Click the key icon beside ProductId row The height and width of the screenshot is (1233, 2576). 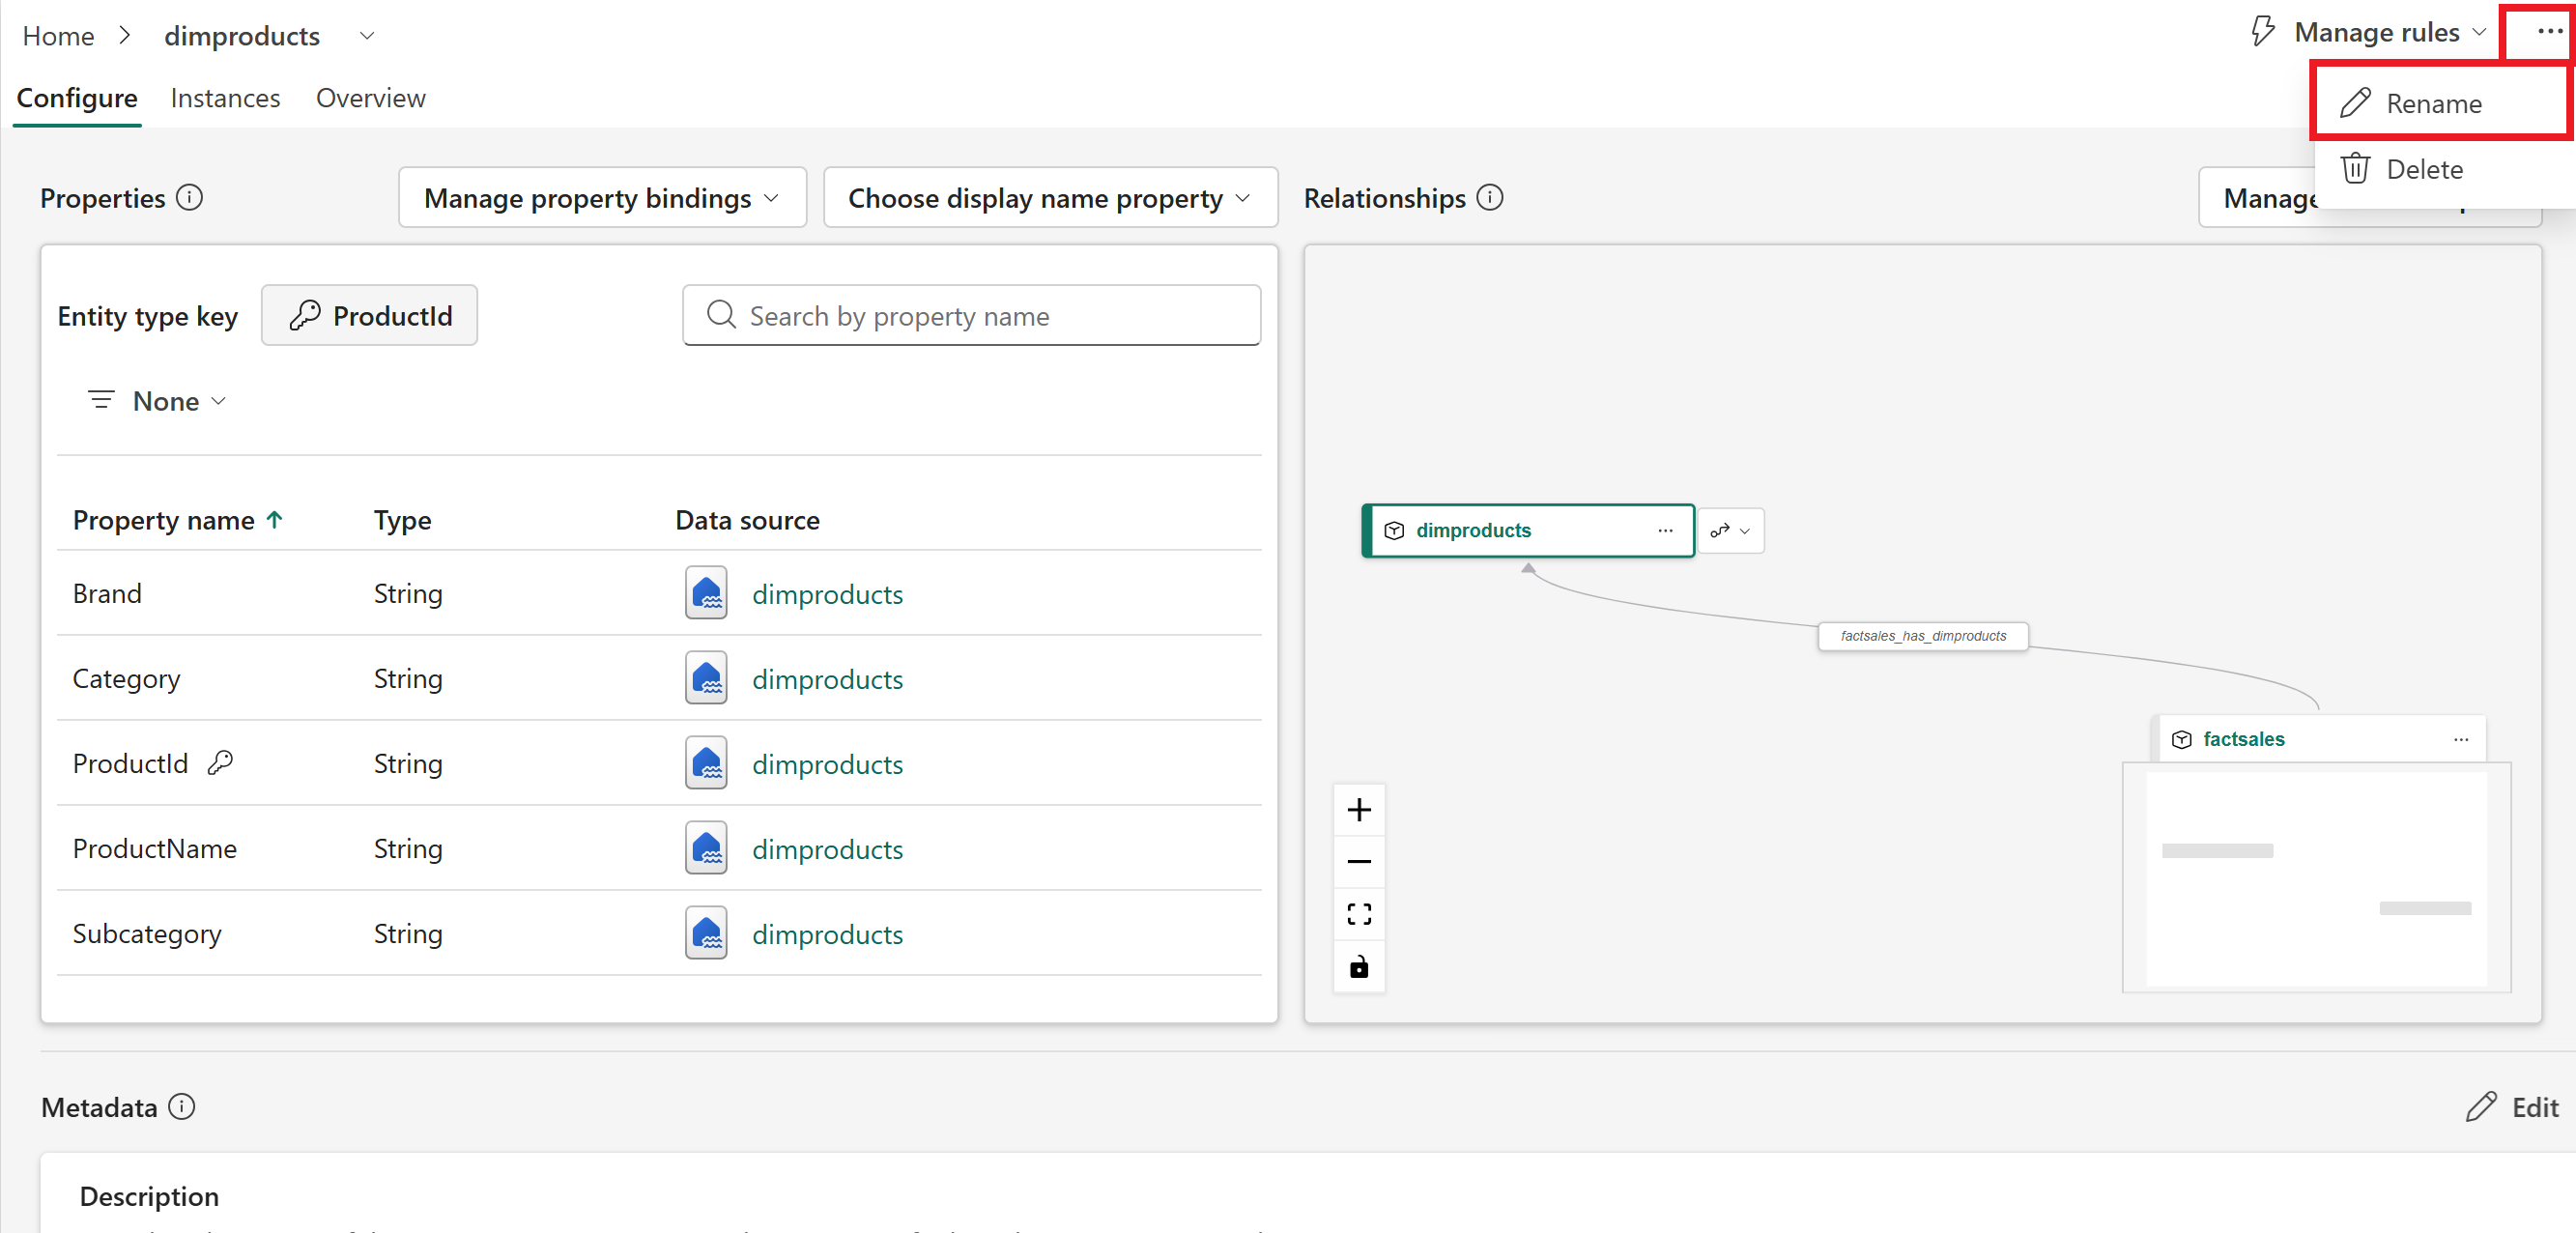[x=220, y=763]
